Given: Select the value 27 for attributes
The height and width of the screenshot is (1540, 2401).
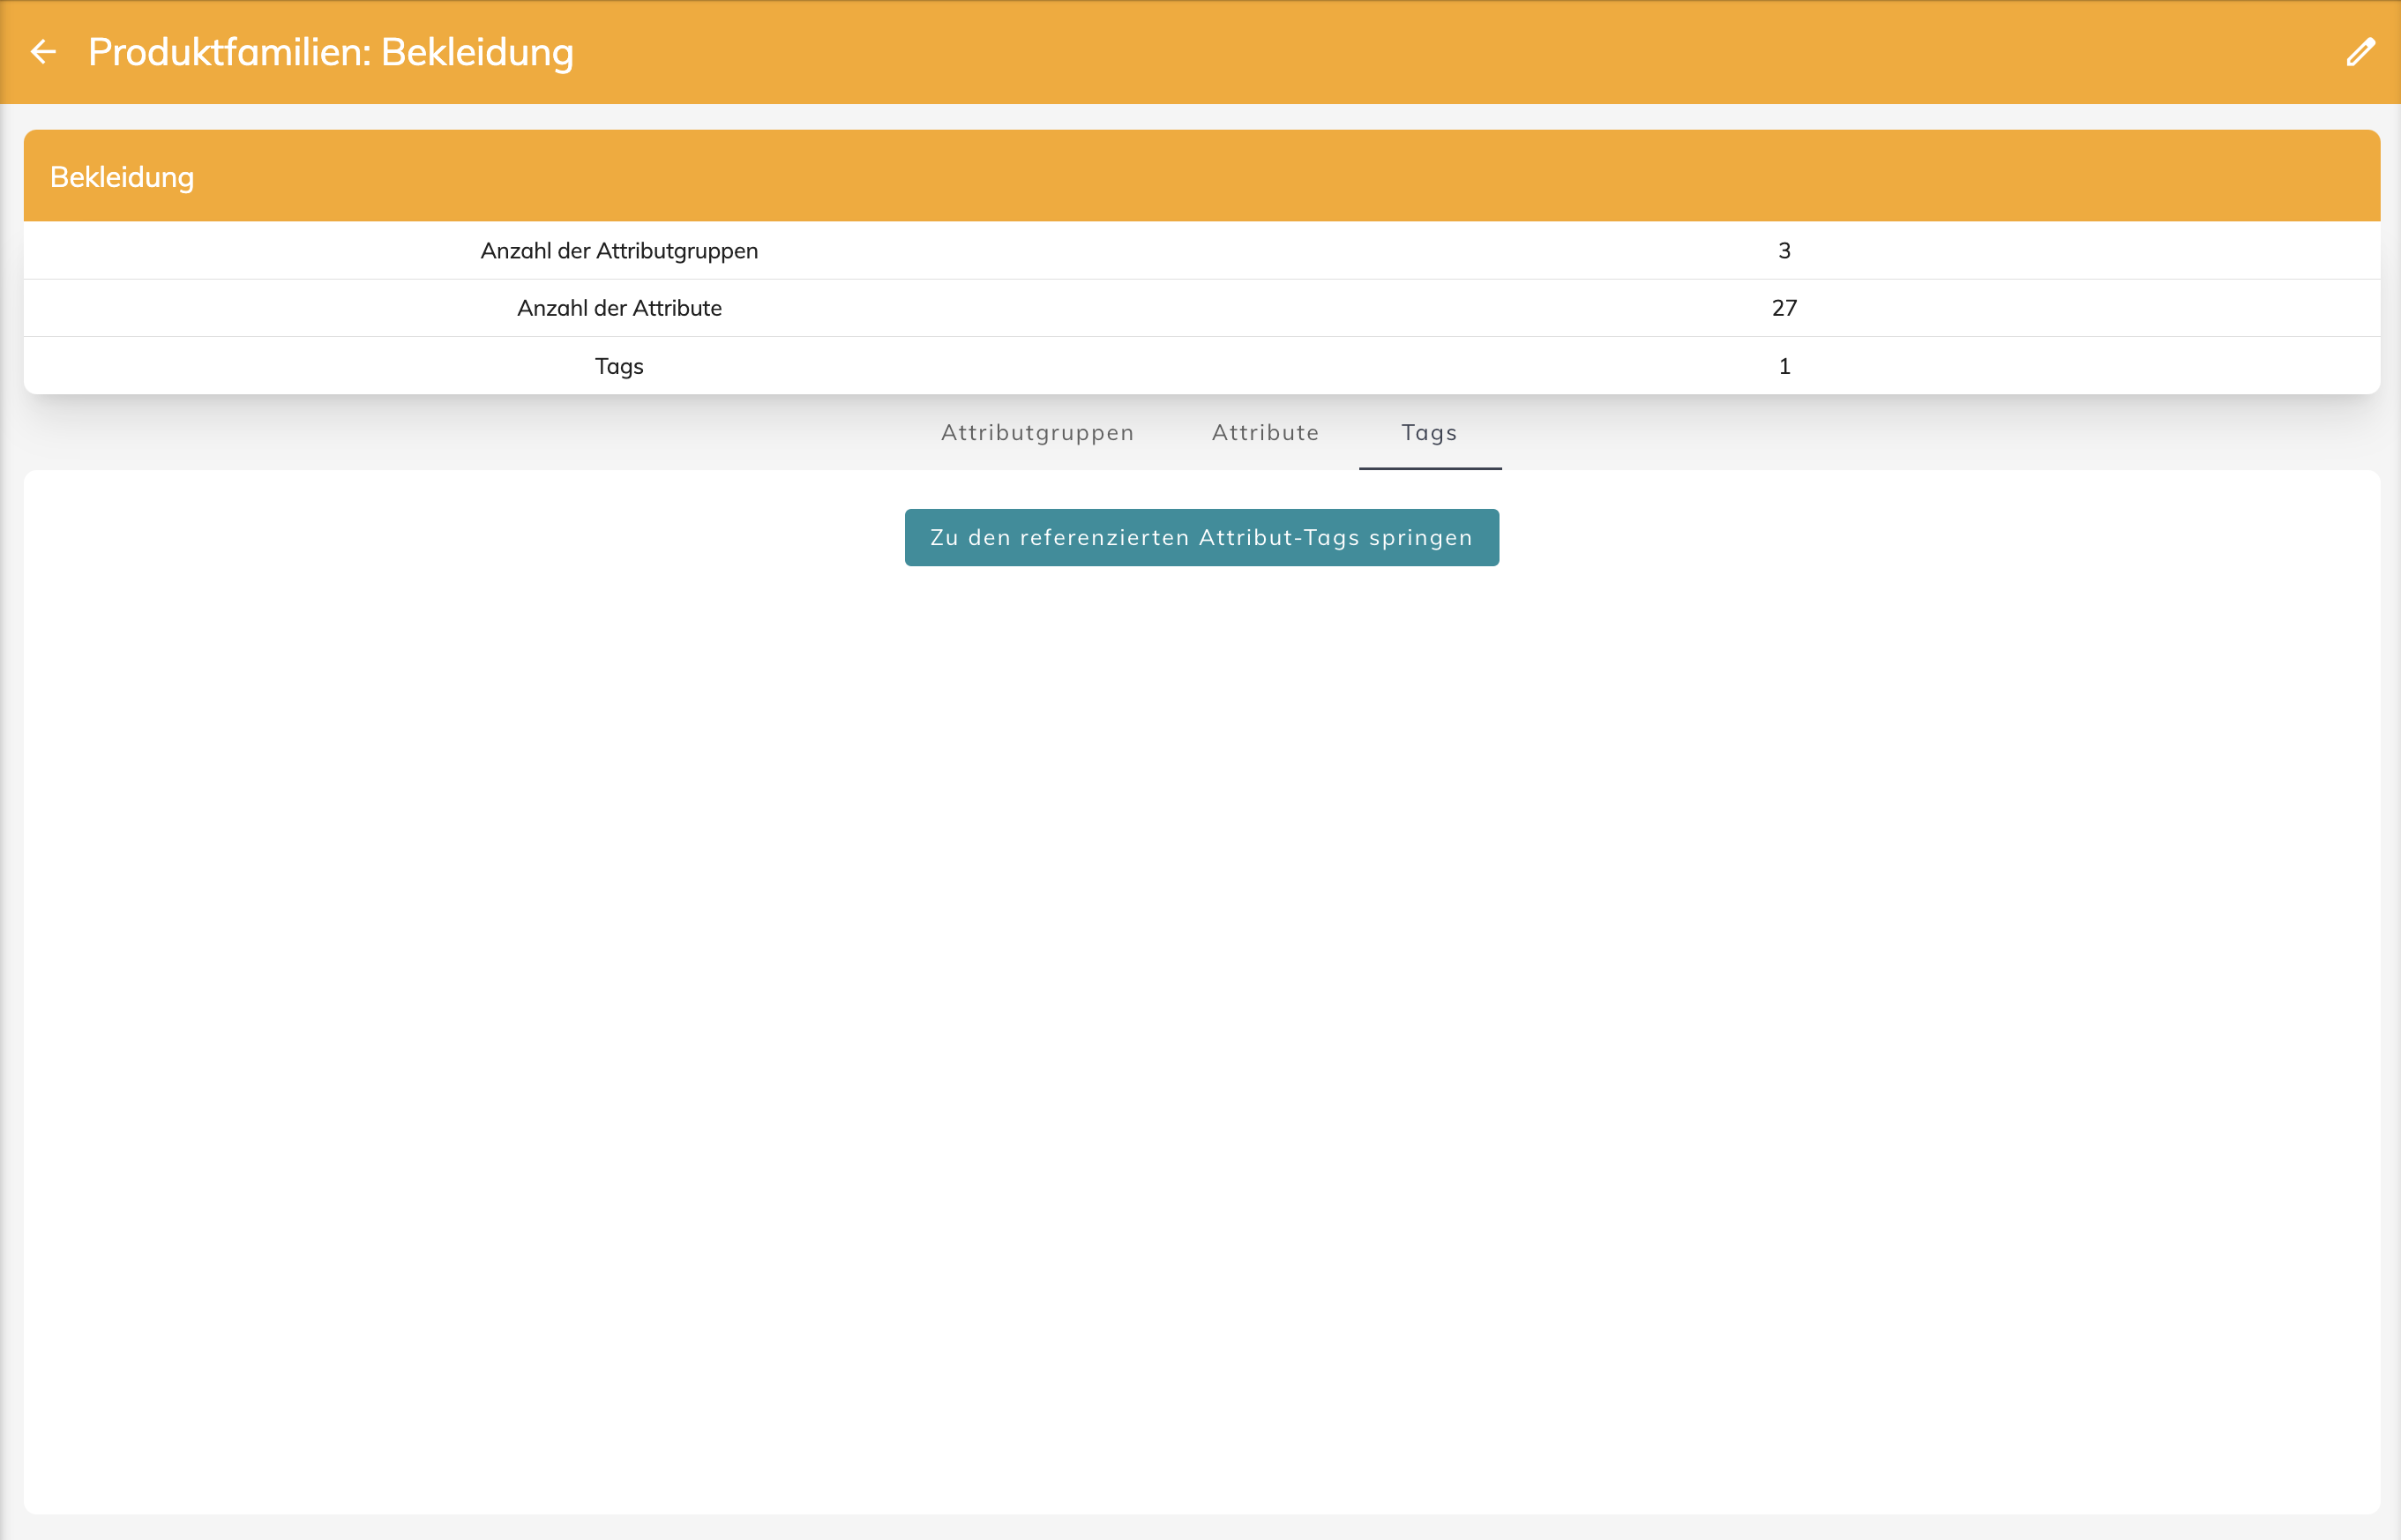Looking at the screenshot, I should point(1784,308).
